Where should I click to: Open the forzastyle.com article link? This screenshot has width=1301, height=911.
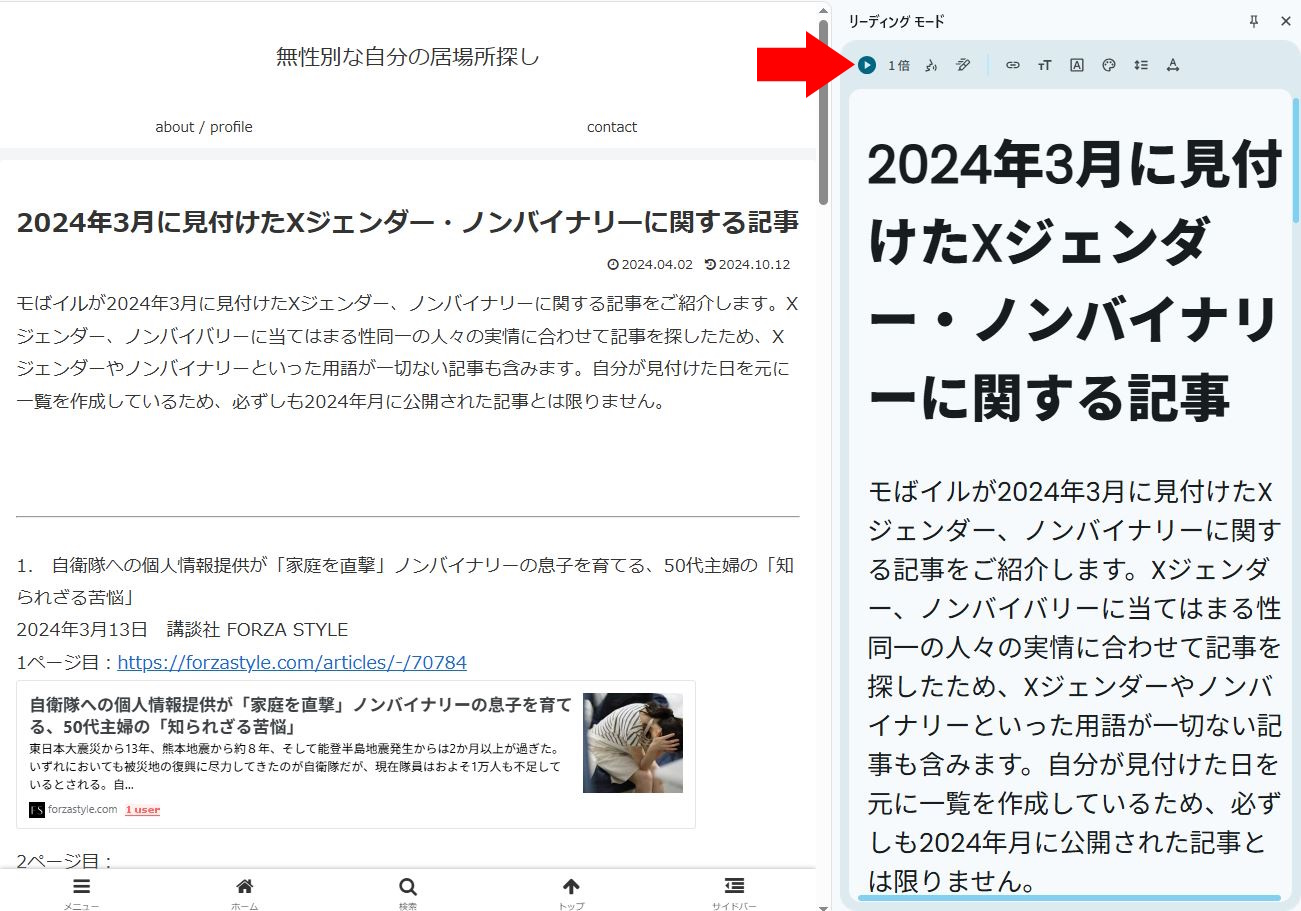pos(292,663)
